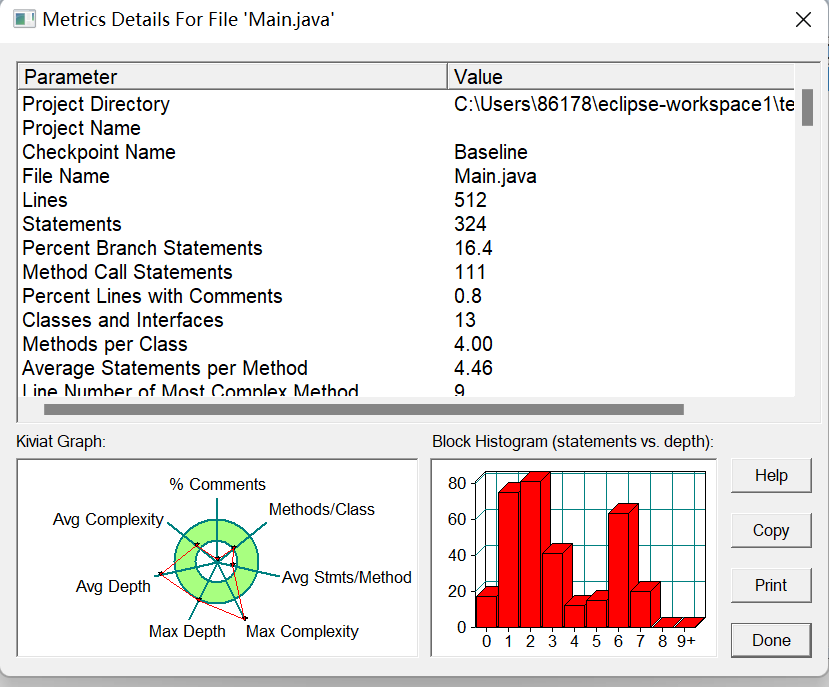Image resolution: width=829 pixels, height=687 pixels.
Task: Click the Main.java value
Action: click(495, 177)
